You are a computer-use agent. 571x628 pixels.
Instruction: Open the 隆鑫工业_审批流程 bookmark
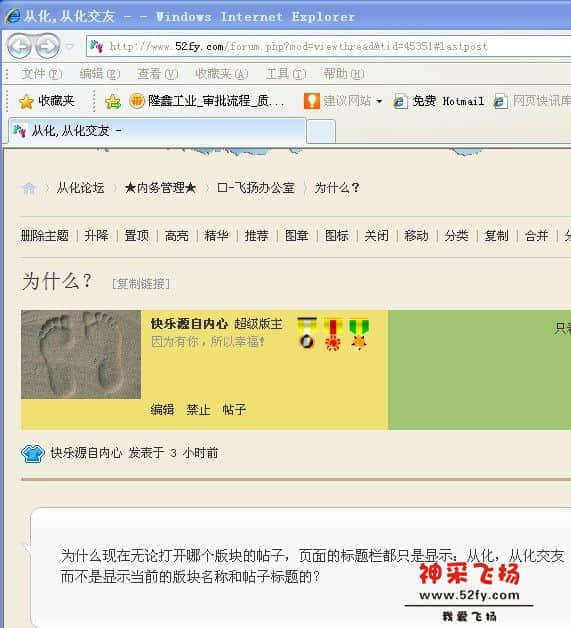tap(207, 101)
